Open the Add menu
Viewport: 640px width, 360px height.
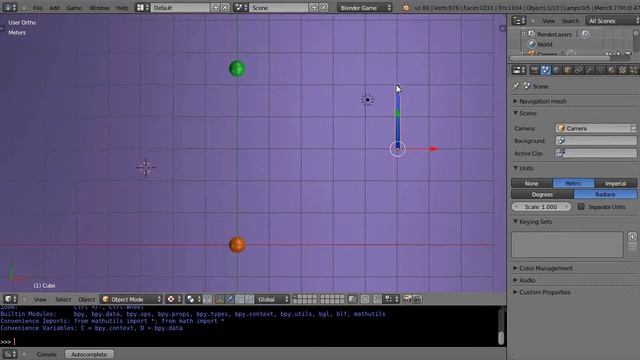point(54,8)
